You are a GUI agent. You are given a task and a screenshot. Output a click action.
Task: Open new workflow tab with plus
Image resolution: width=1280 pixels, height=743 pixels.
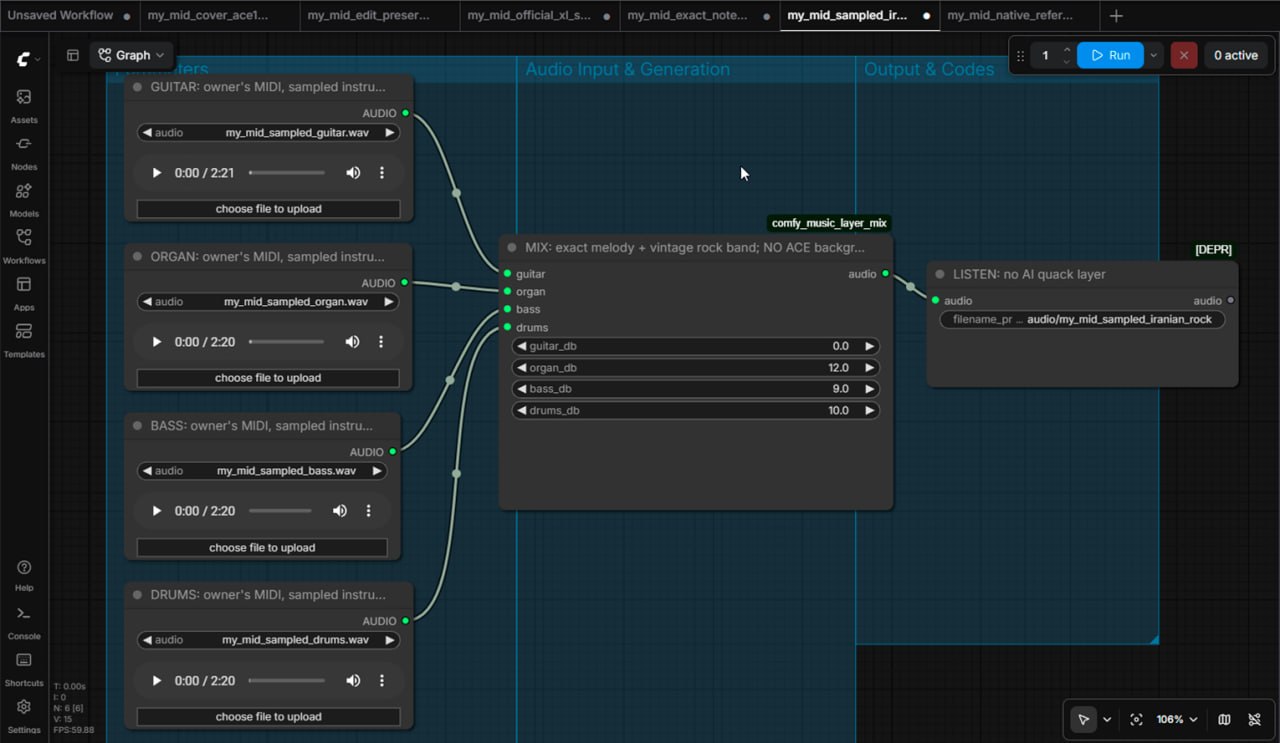[1116, 15]
